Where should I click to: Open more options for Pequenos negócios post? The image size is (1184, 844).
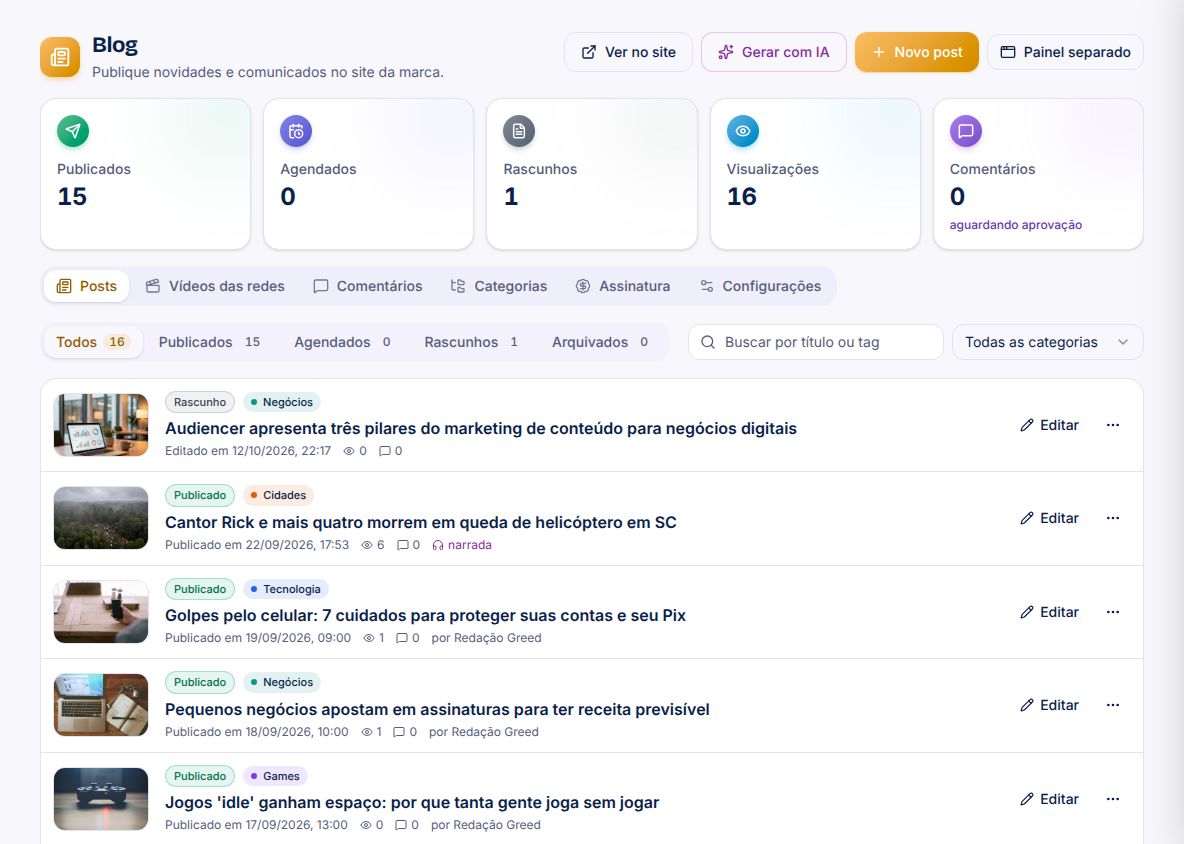click(x=1113, y=705)
